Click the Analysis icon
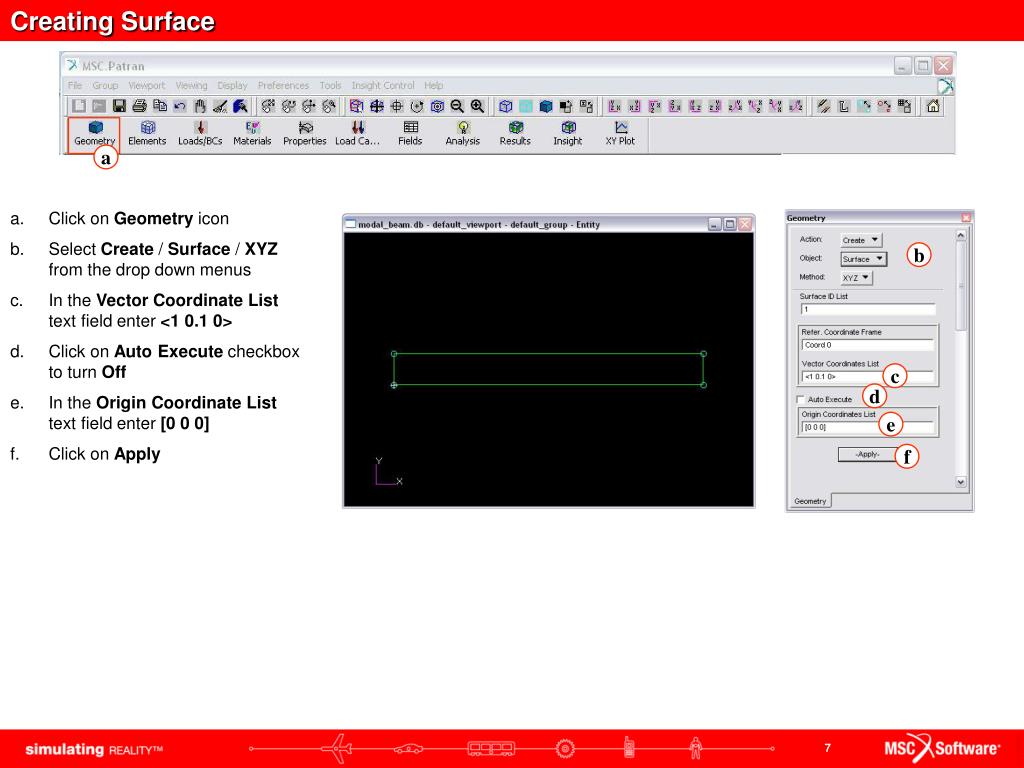This screenshot has height=768, width=1024. [x=462, y=134]
